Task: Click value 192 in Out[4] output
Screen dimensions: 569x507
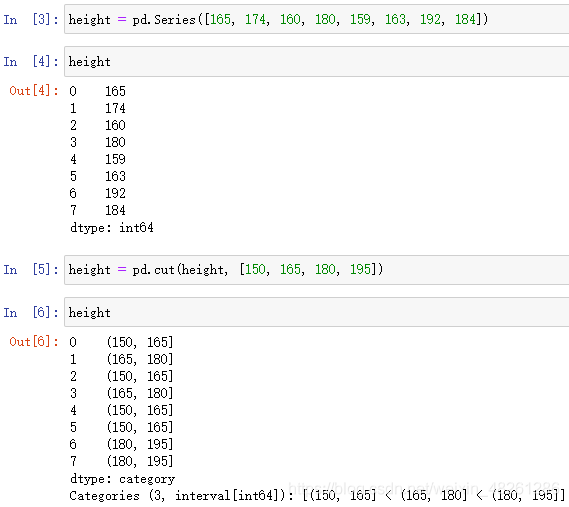Action: [115, 193]
